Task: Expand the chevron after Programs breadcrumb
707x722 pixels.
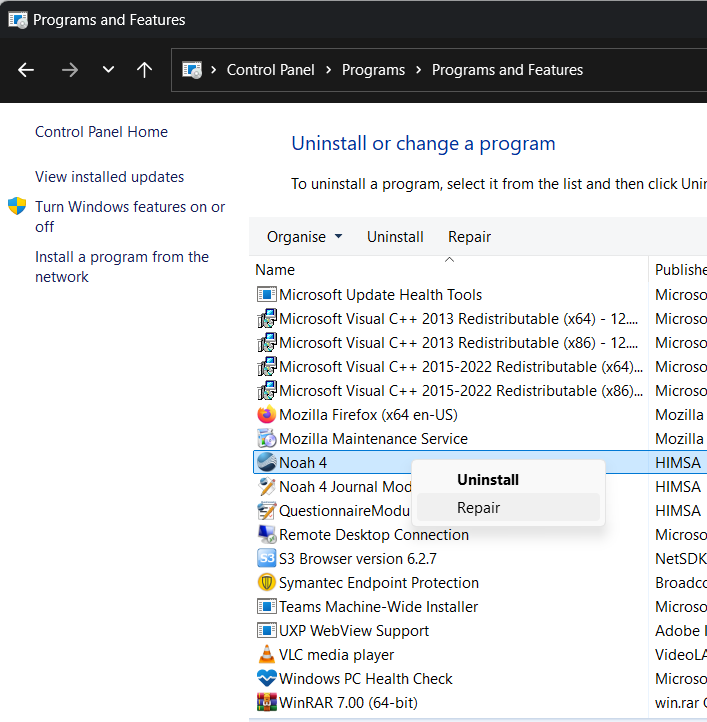Action: [418, 70]
